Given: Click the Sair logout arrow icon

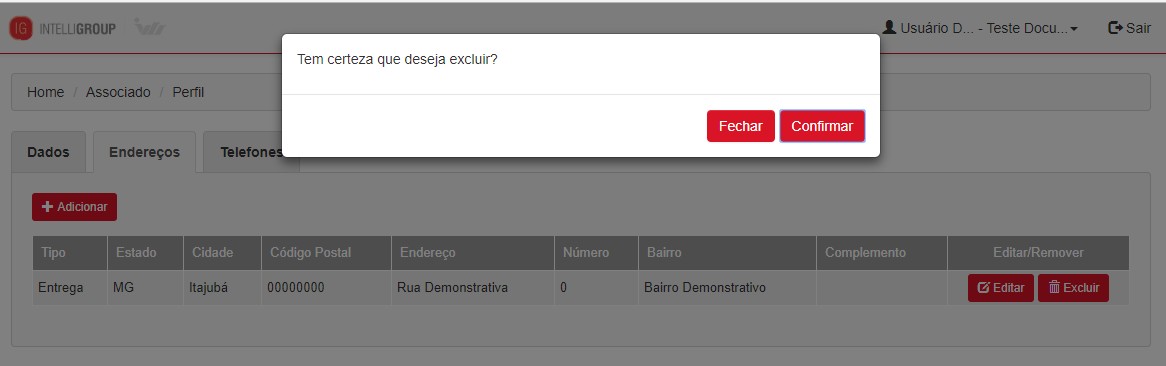Looking at the screenshot, I should click(1115, 28).
